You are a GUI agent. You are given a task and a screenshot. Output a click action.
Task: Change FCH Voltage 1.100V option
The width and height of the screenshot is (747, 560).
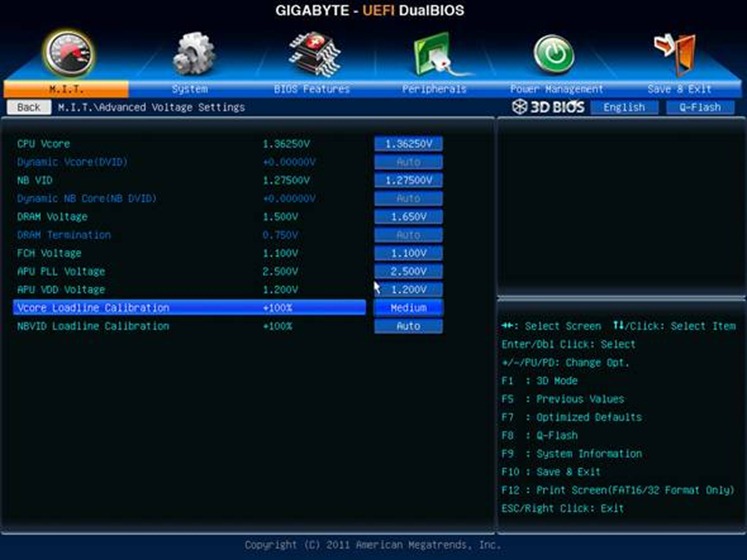pyautogui.click(x=408, y=253)
